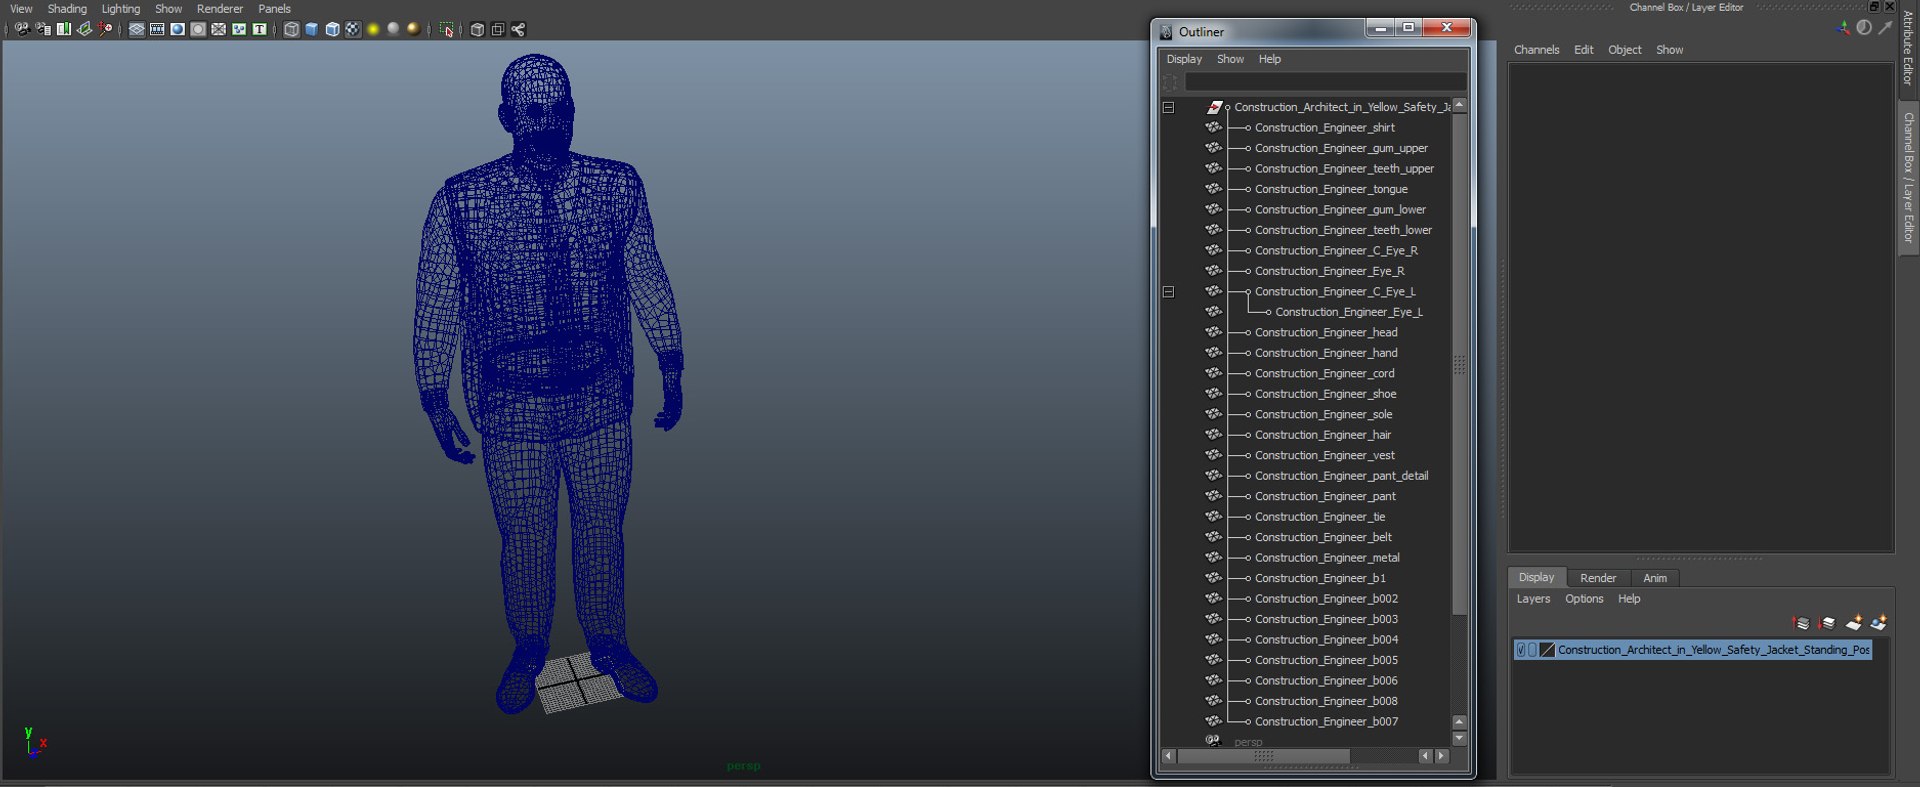Toggle the Field Chart icon
1920x787 pixels.
(219, 29)
